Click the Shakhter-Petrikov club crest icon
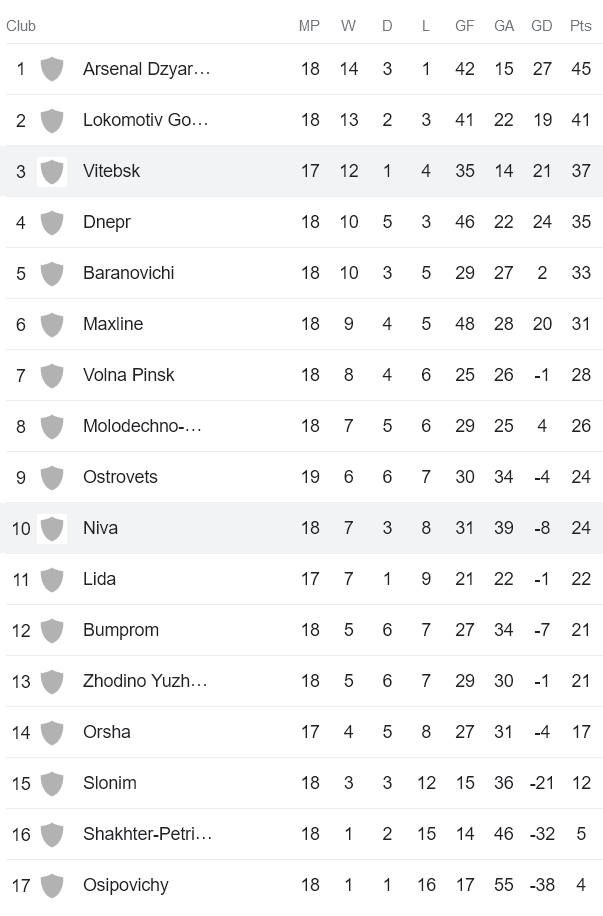 point(52,834)
